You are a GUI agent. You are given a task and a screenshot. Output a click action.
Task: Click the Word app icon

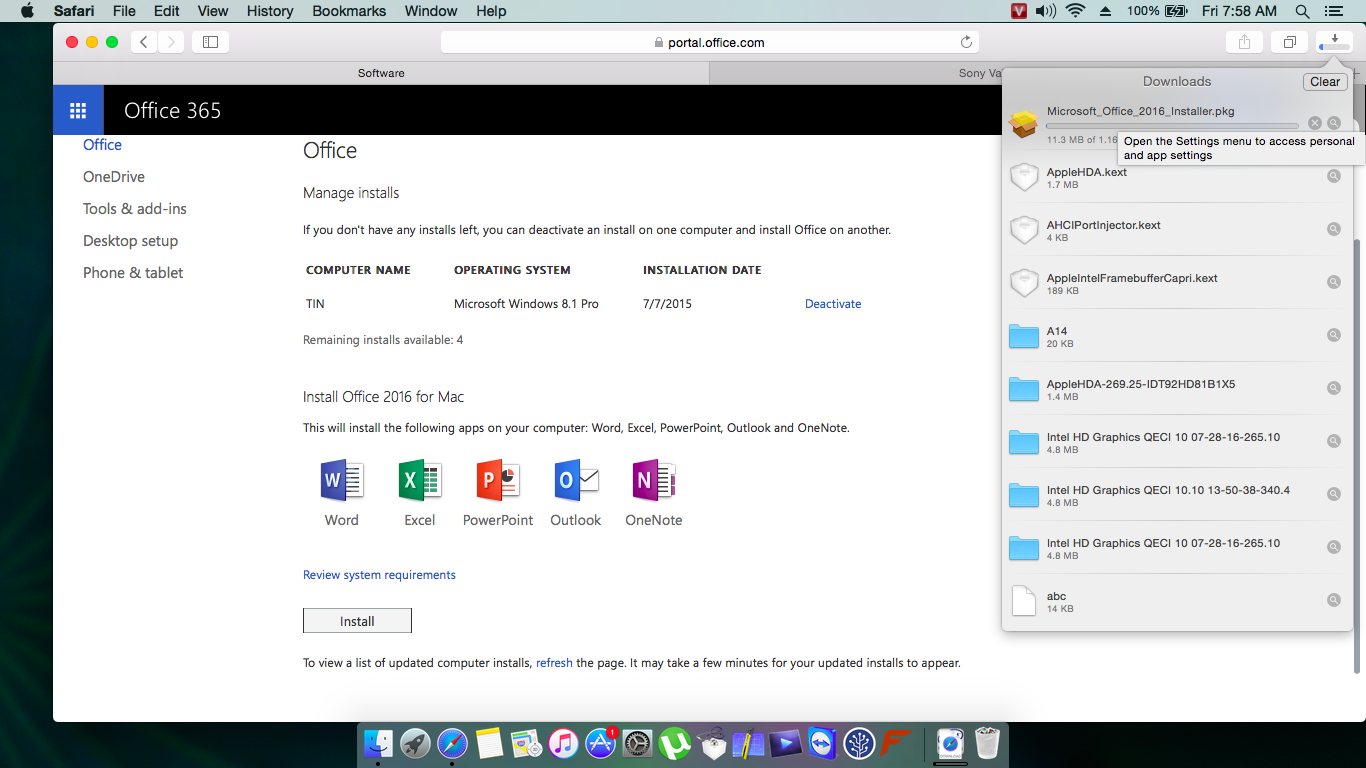click(341, 481)
